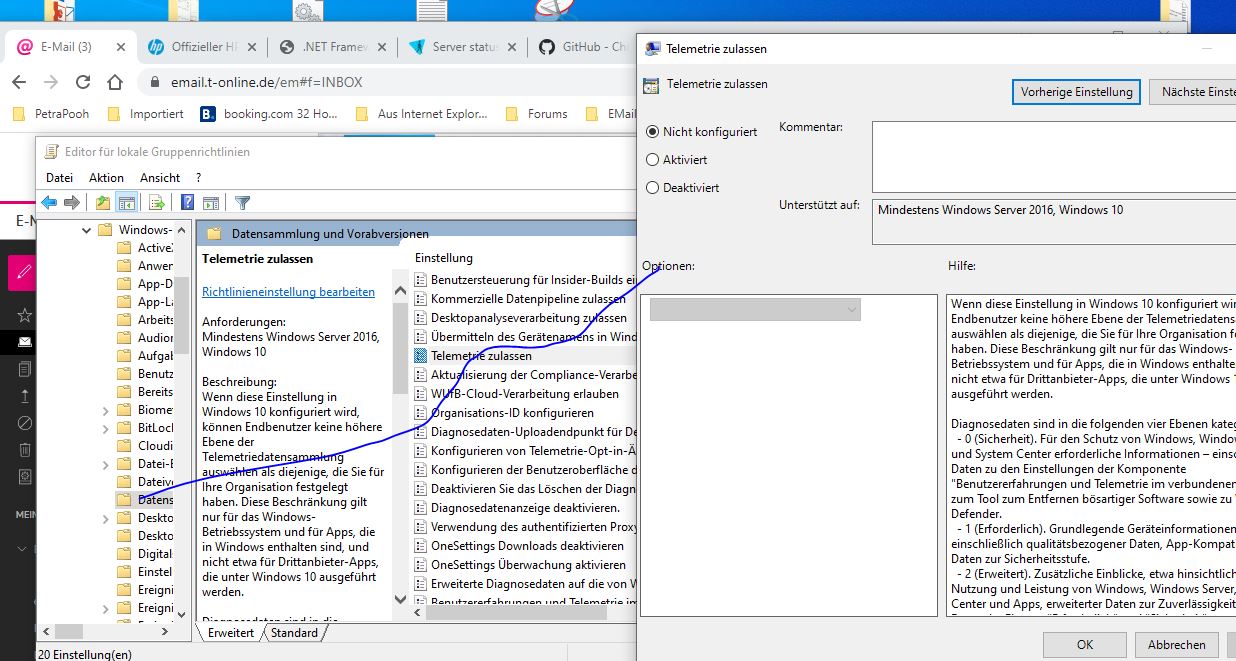
Task: Close the Server status browser tab
Action: click(x=512, y=47)
